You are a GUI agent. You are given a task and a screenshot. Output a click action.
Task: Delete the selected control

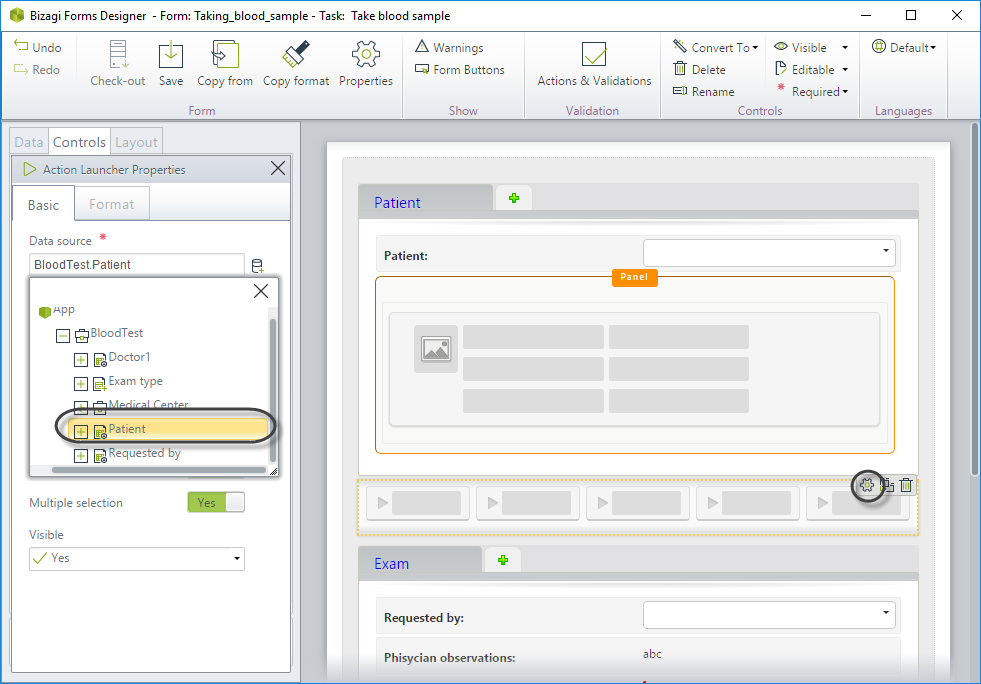[x=699, y=69]
